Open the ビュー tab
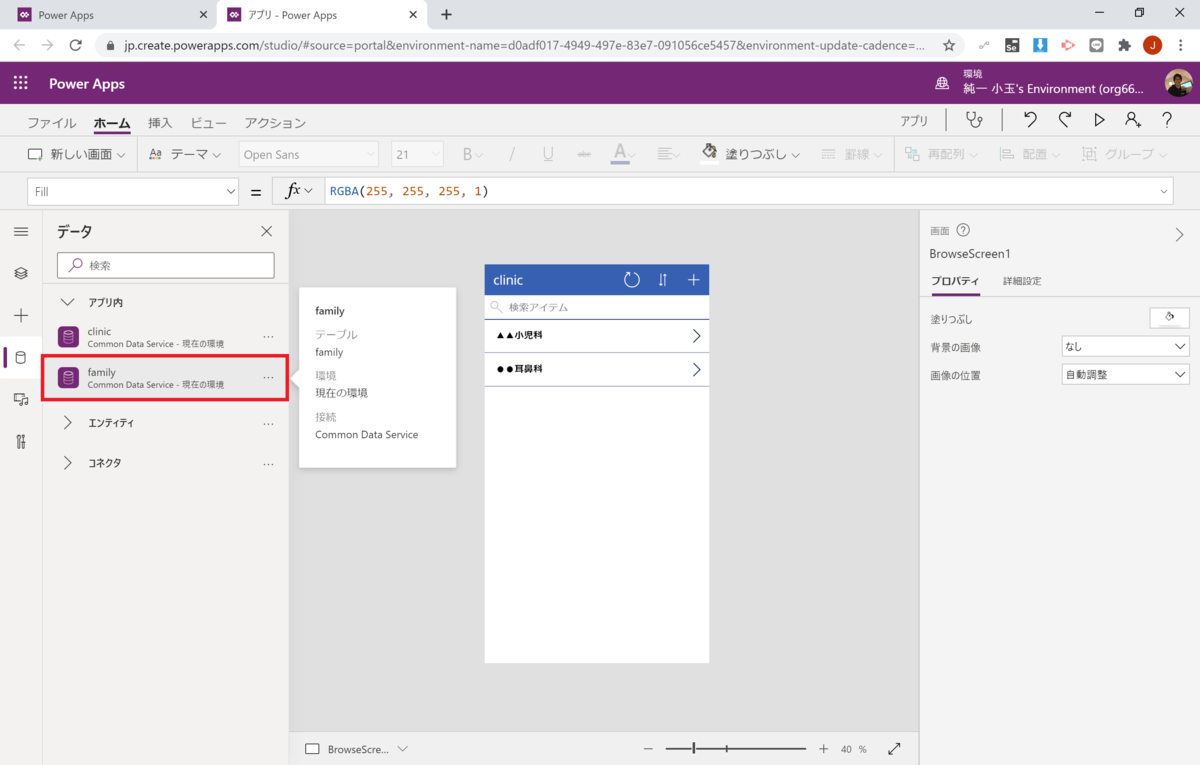Image resolution: width=1200 pixels, height=765 pixels. click(x=208, y=123)
